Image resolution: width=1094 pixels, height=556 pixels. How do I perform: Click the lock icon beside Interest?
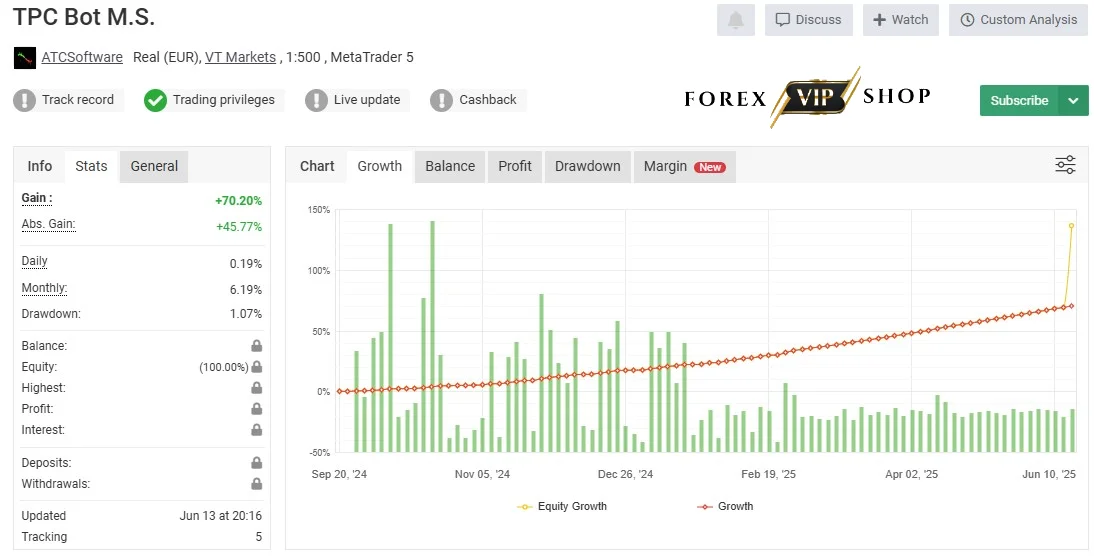click(x=257, y=430)
